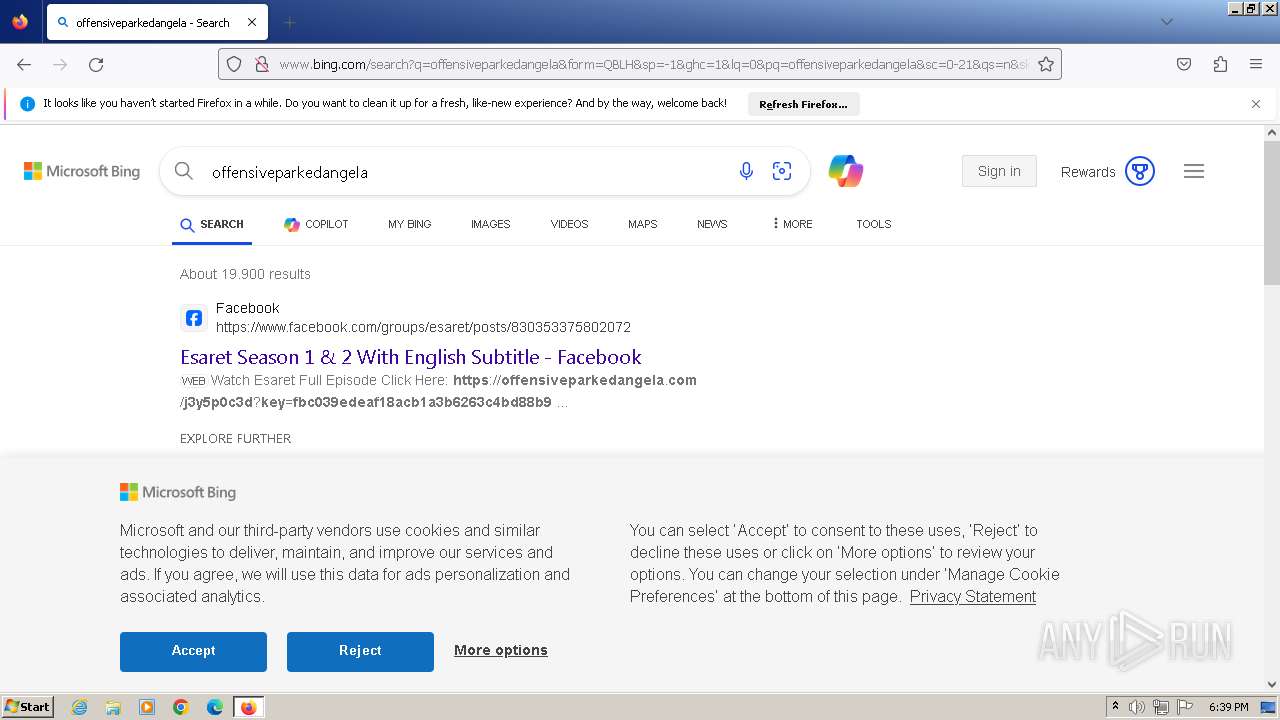Viewport: 1280px width, 720px height.
Task: Click the Sign in button
Action: point(999,171)
